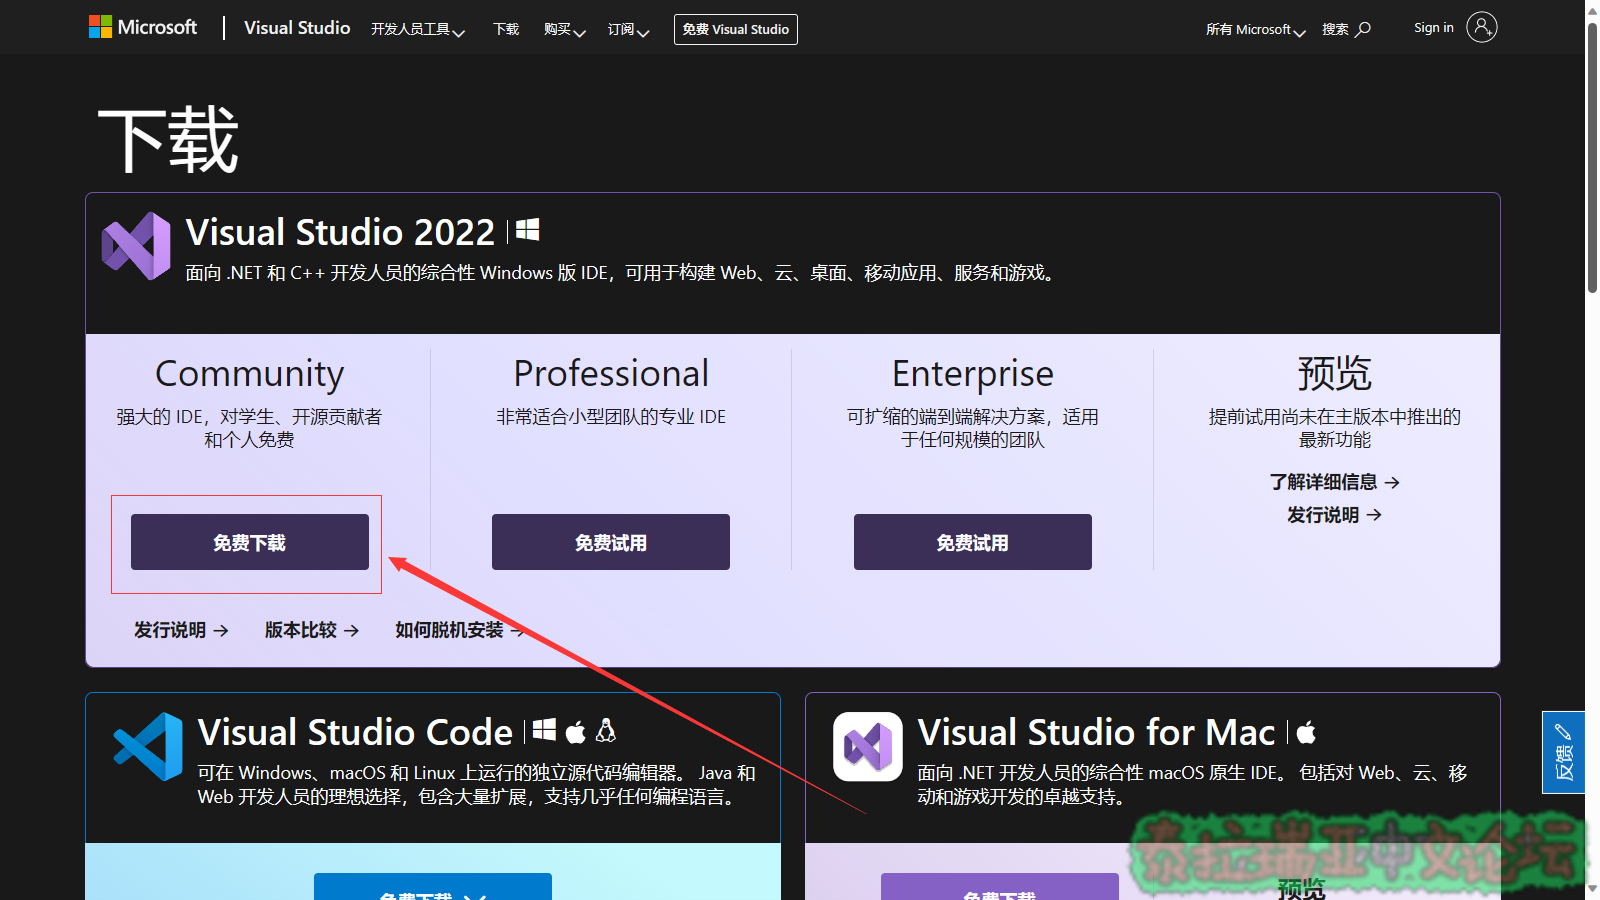
Task: Open the 所有 Microsoft dropdown
Action: click(x=1255, y=30)
